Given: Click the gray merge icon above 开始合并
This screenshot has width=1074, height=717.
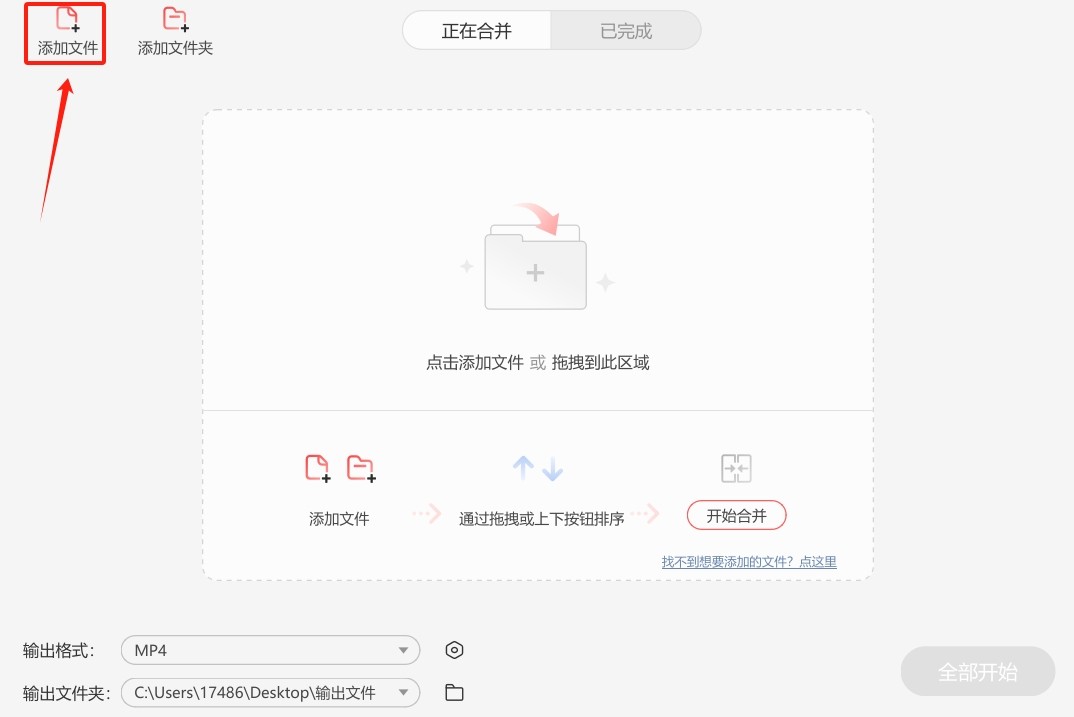Looking at the screenshot, I should pyautogui.click(x=736, y=468).
